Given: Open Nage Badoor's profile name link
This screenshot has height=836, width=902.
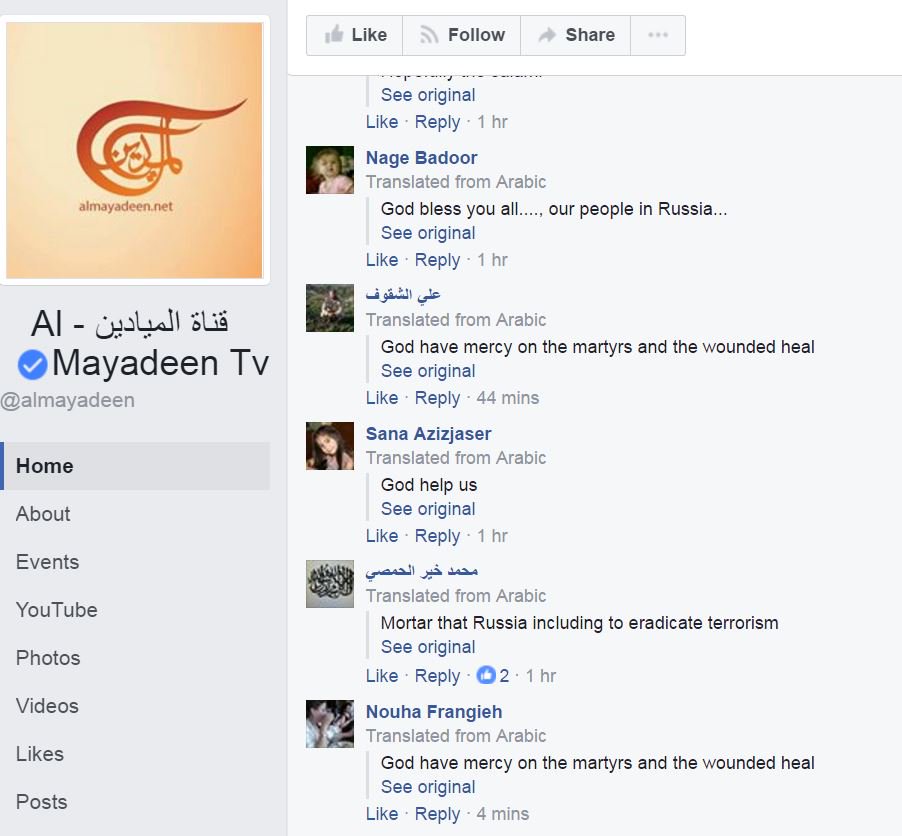Looking at the screenshot, I should pos(422,158).
